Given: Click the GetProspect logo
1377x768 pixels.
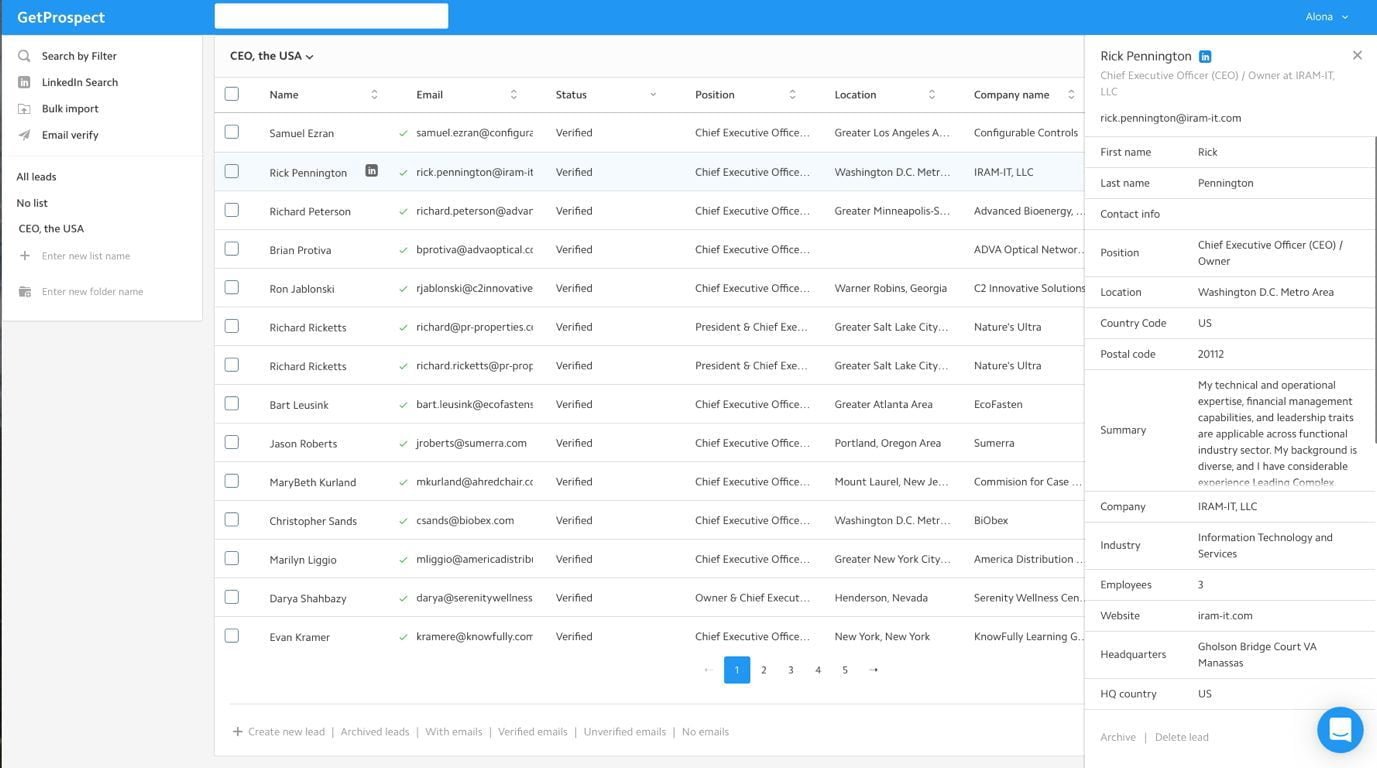Looking at the screenshot, I should pos(61,17).
